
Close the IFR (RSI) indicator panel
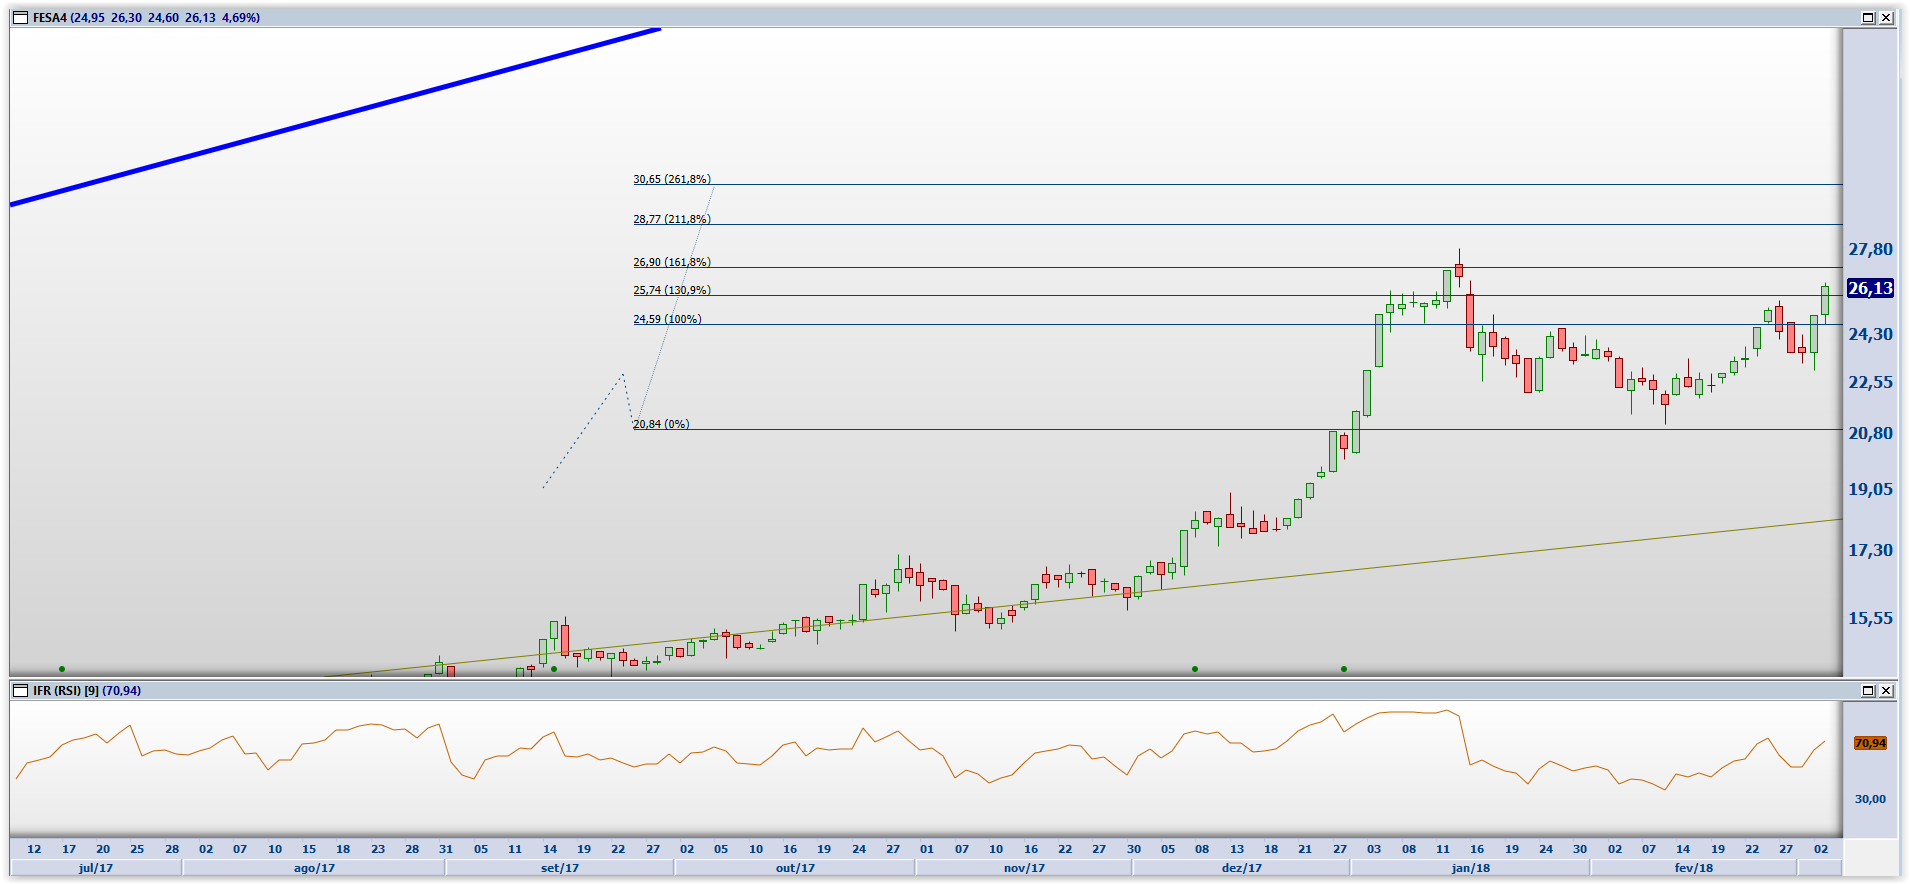1886,691
